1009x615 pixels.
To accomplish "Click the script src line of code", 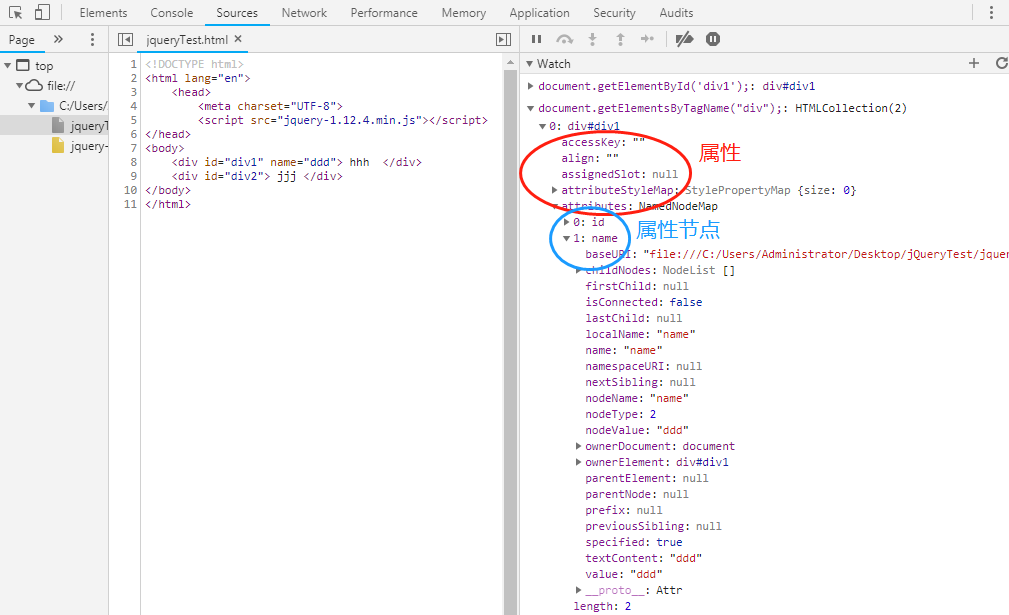I will click(343, 120).
